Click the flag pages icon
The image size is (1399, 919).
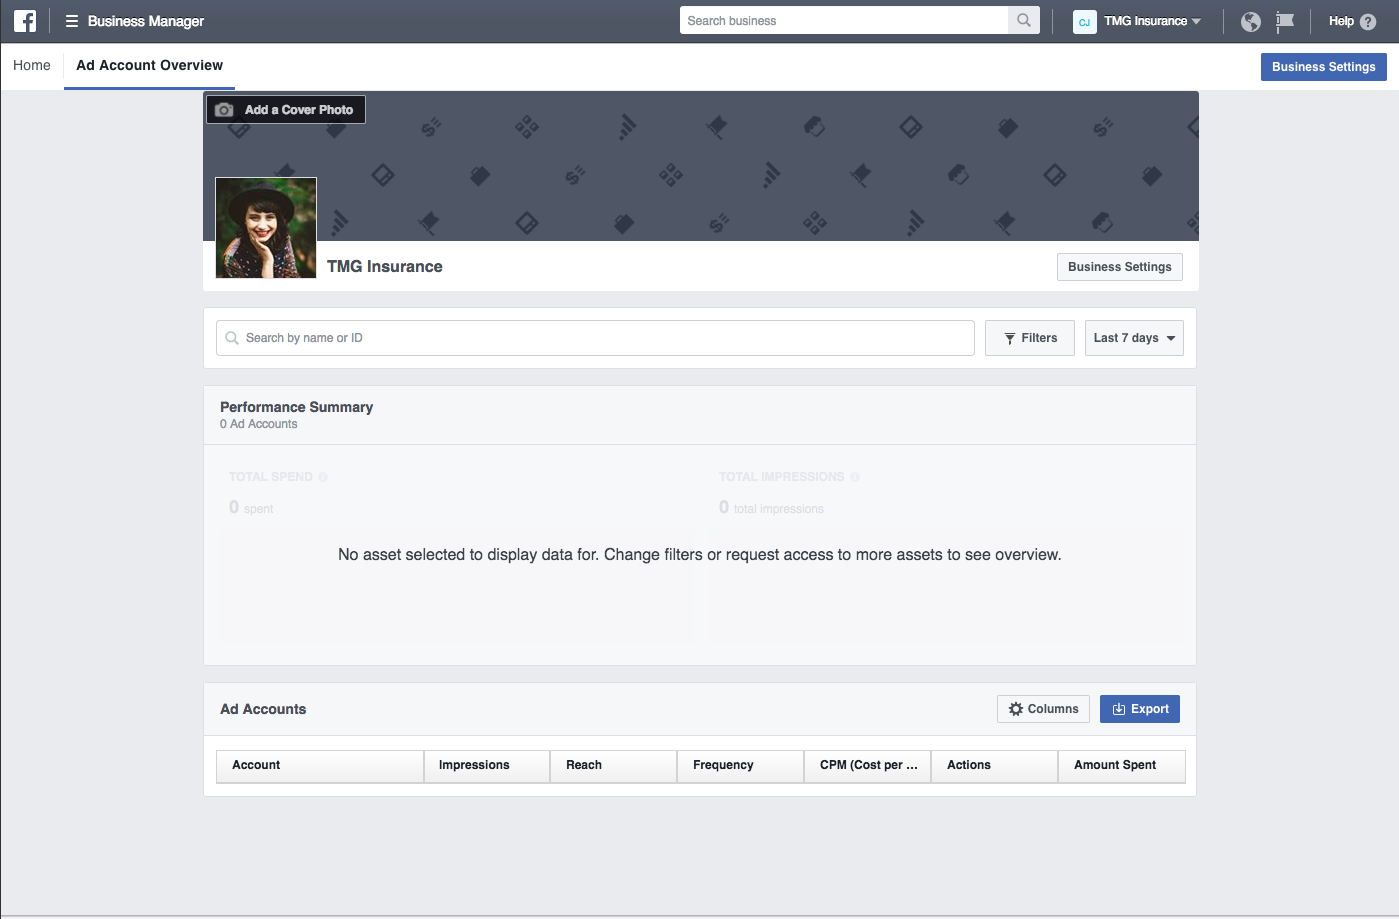point(1285,21)
